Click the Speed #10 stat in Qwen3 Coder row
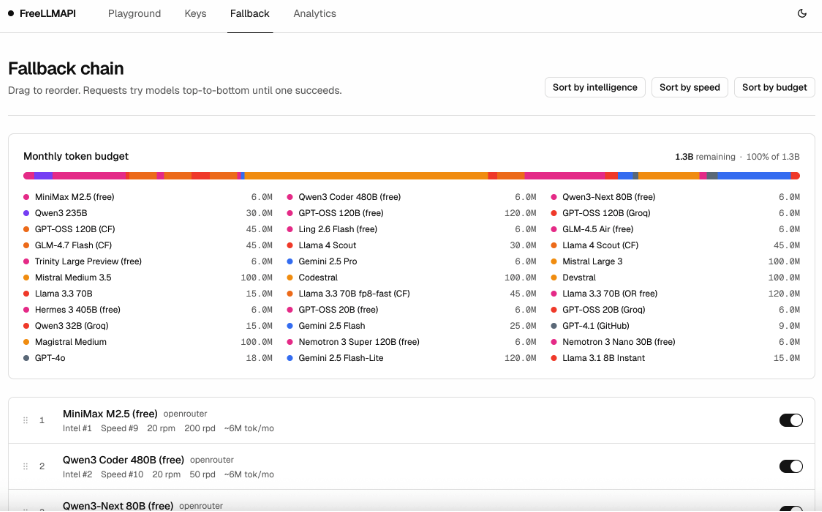The height and width of the screenshot is (512, 822). [x=122, y=474]
